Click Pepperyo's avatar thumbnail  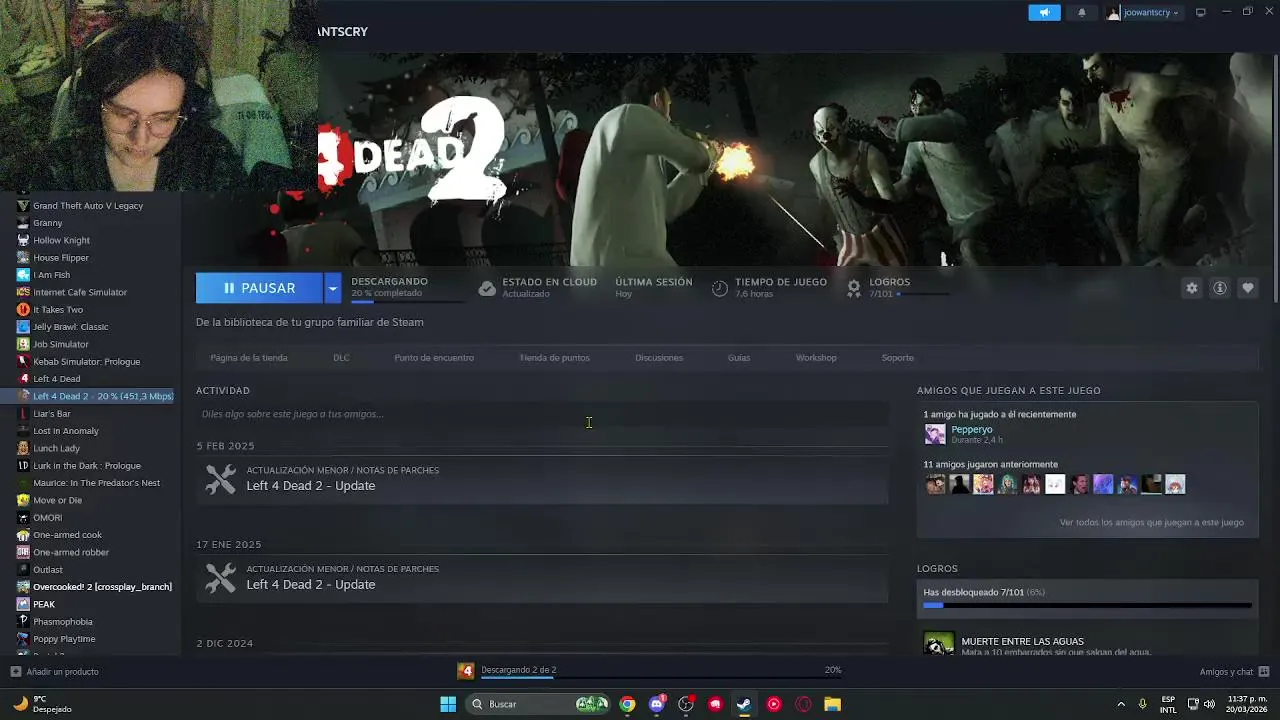click(935, 434)
